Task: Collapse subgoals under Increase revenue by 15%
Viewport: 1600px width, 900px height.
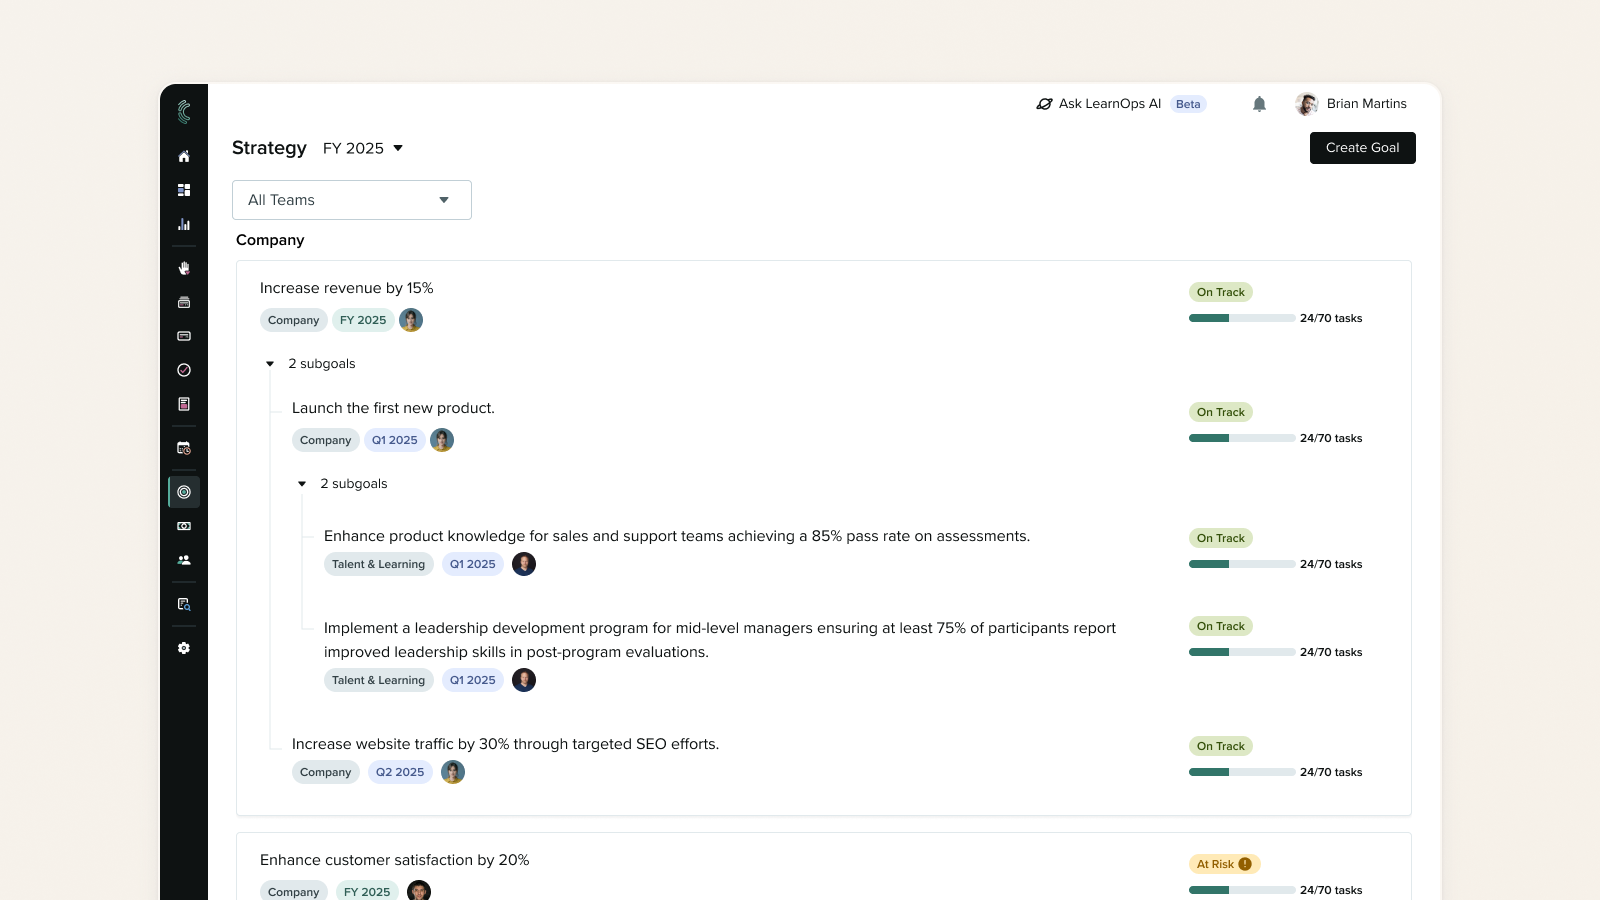Action: click(270, 364)
